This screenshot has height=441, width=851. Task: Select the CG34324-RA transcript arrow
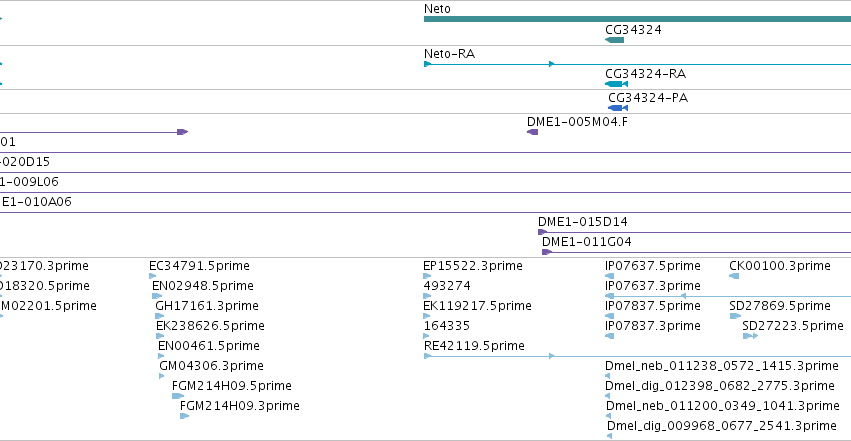click(x=617, y=84)
